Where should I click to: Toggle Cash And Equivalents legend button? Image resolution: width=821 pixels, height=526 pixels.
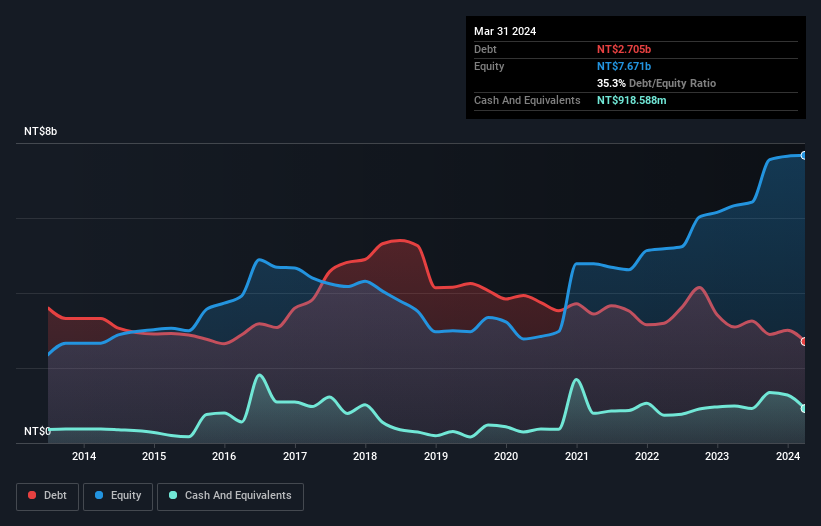pos(230,496)
